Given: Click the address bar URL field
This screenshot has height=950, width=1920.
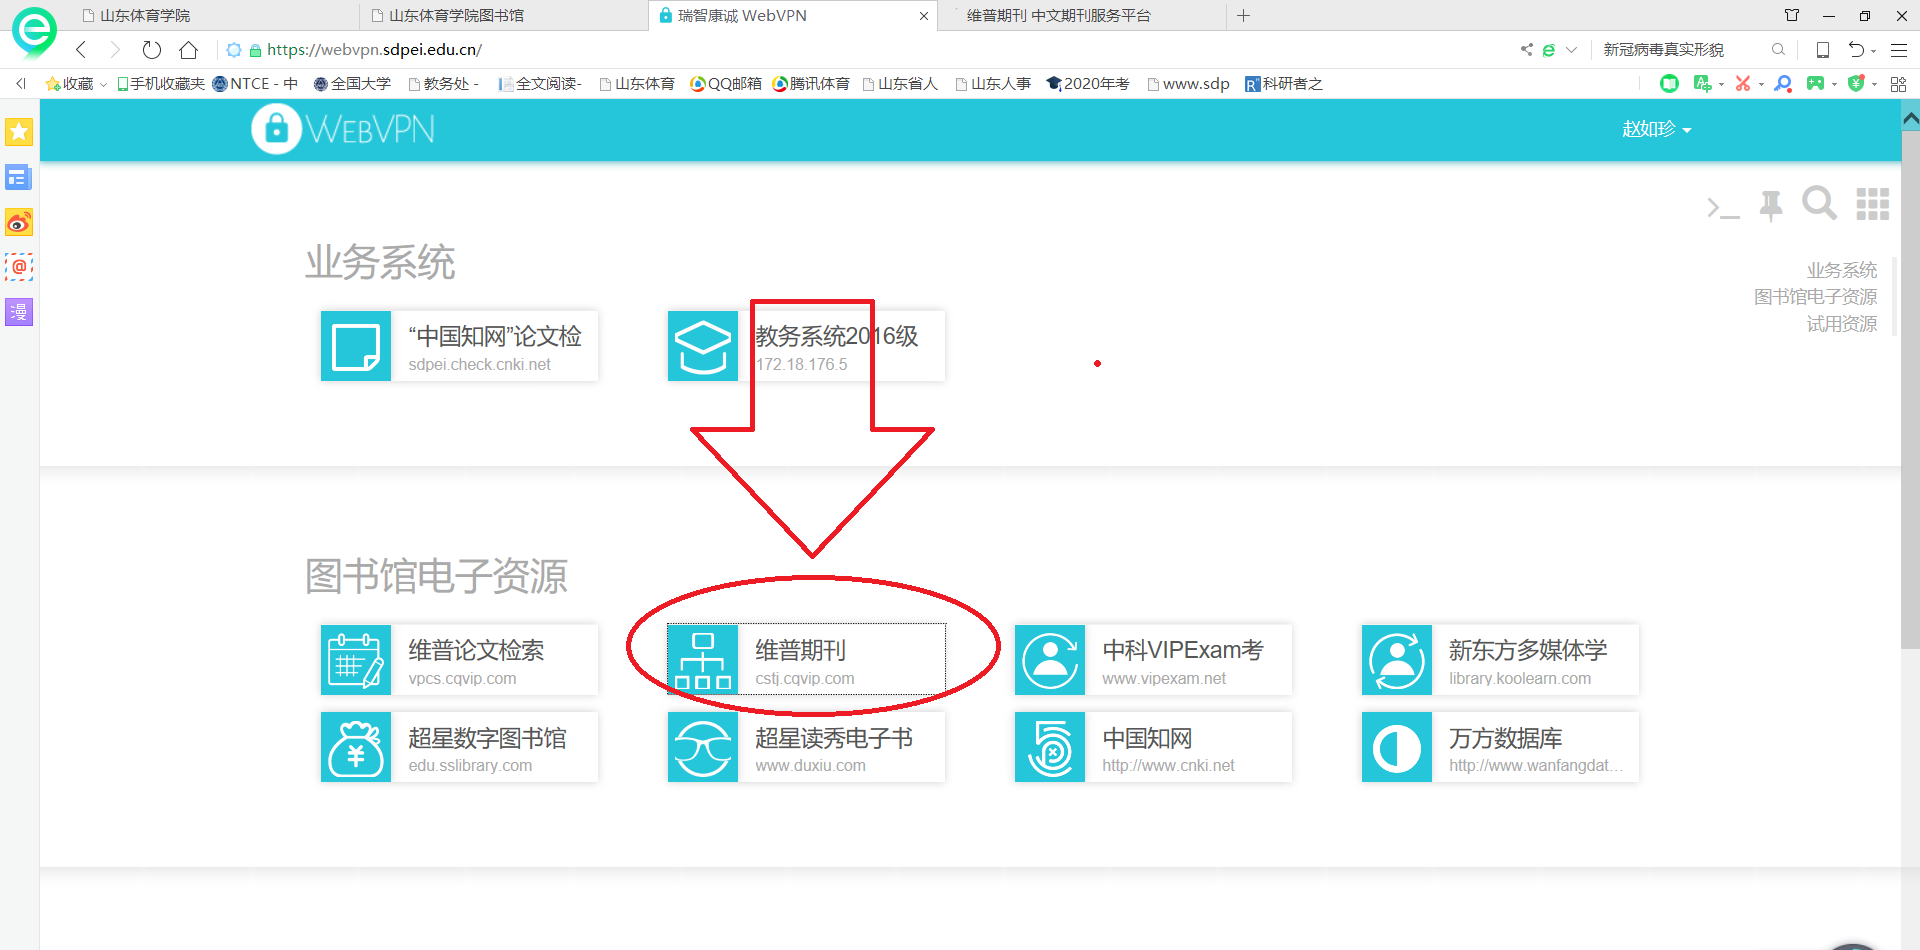Looking at the screenshot, I should (x=374, y=49).
